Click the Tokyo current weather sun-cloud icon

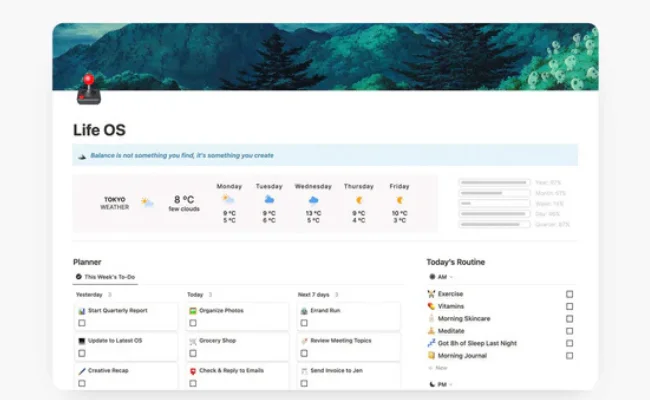pos(147,203)
